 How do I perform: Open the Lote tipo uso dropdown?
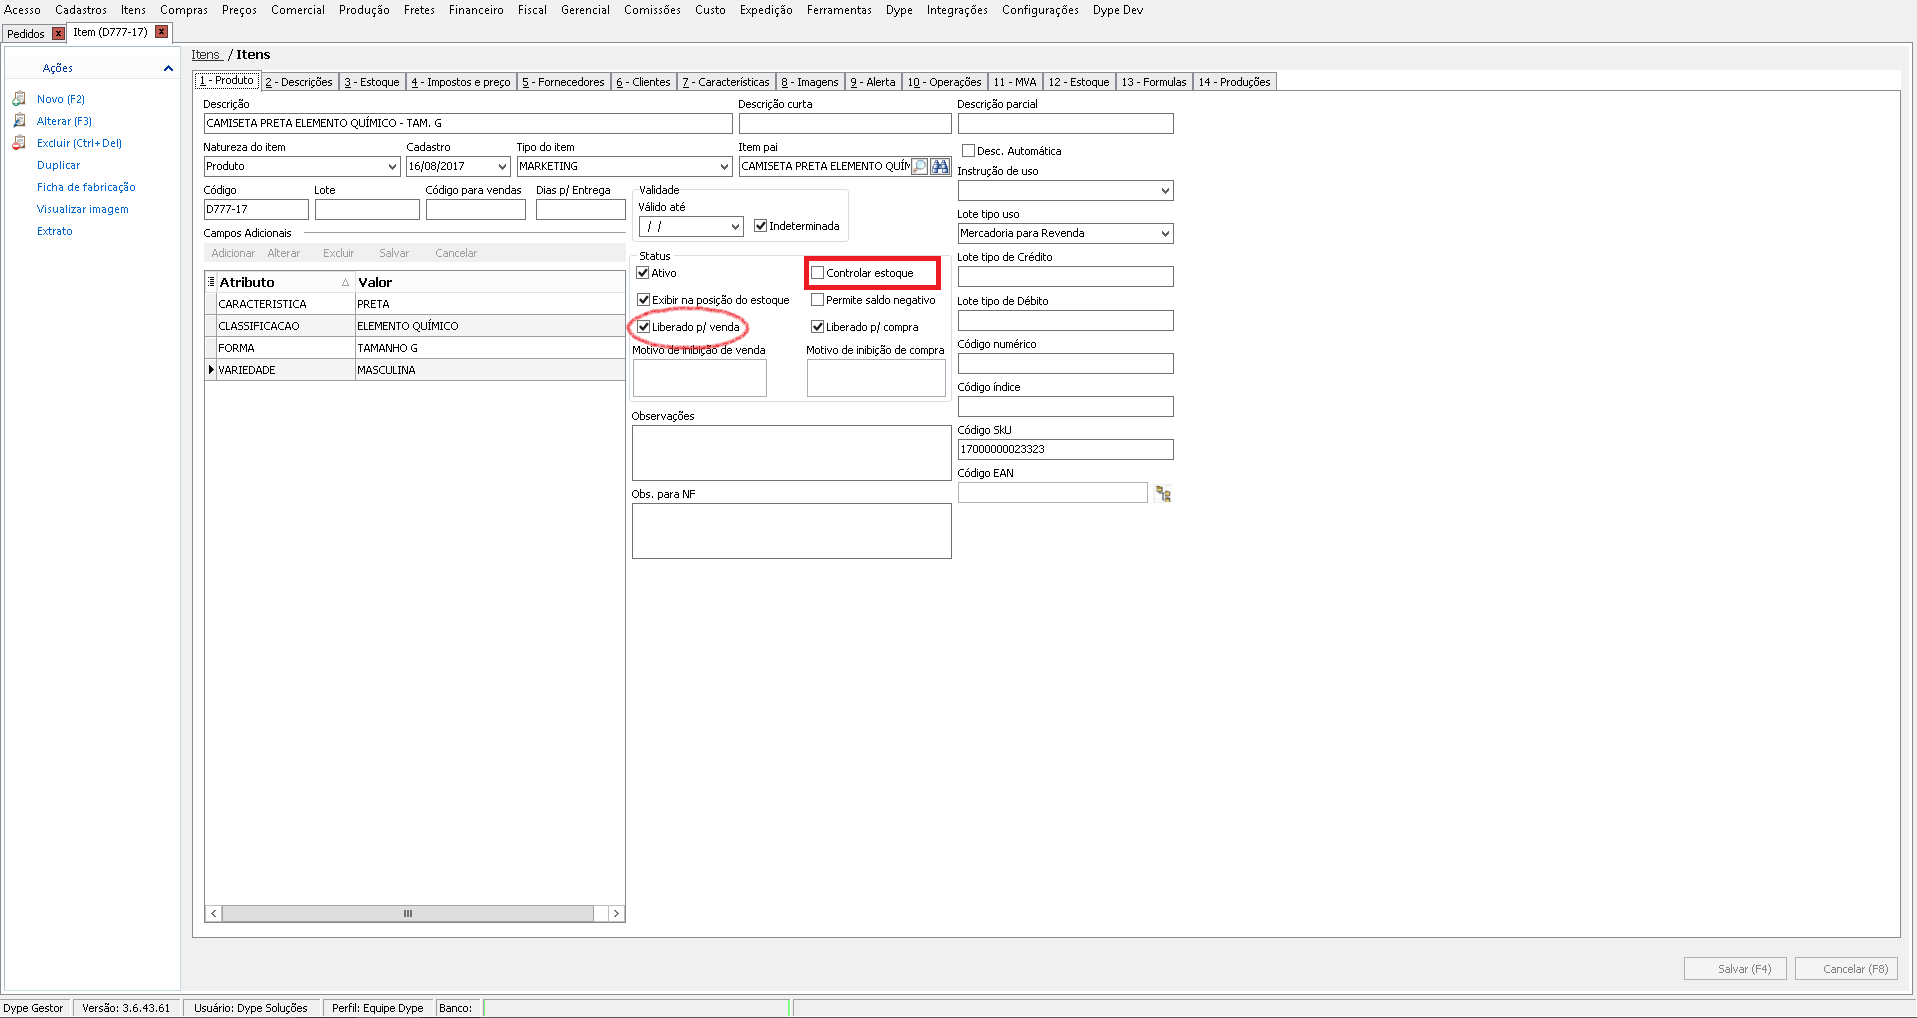(x=1165, y=234)
